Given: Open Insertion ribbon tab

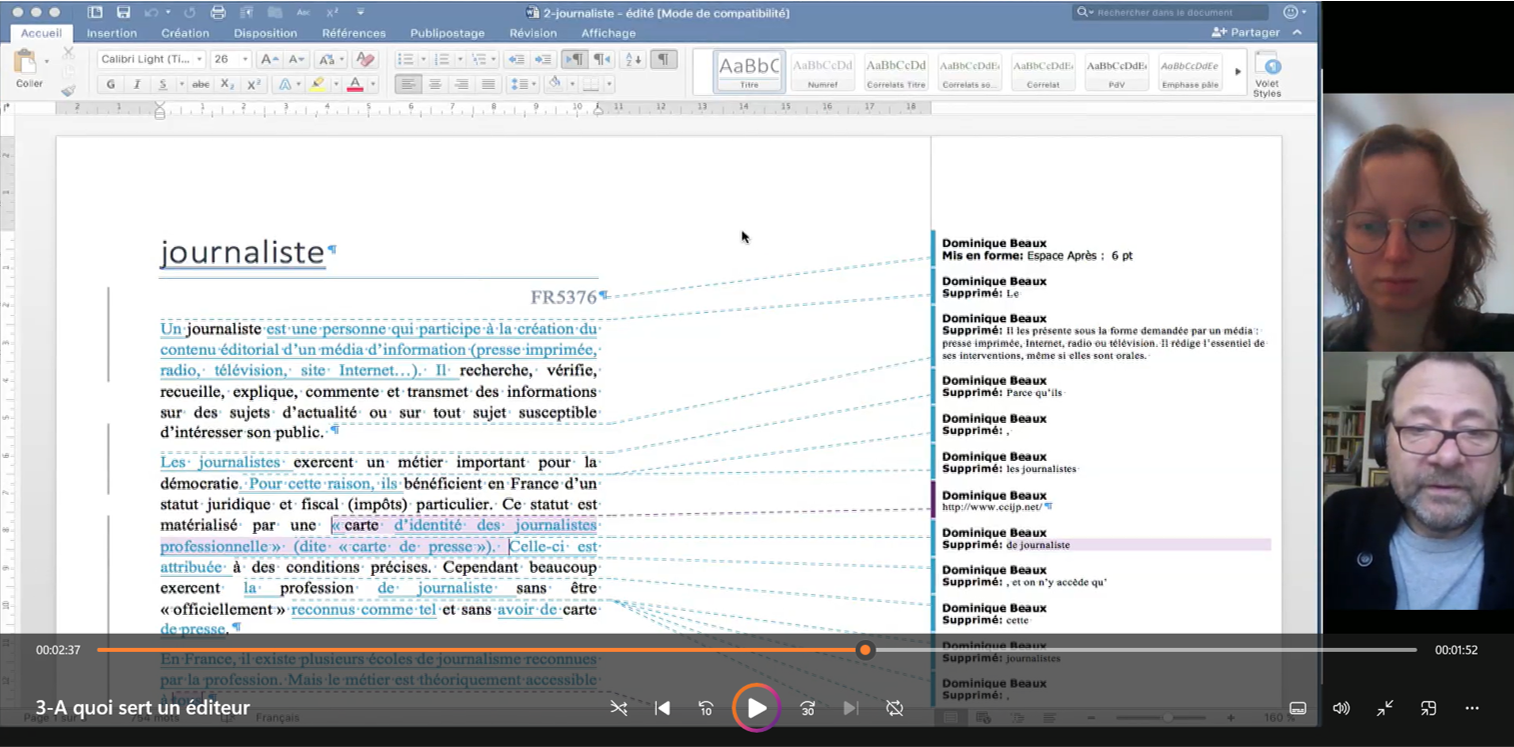Looking at the screenshot, I should [112, 33].
